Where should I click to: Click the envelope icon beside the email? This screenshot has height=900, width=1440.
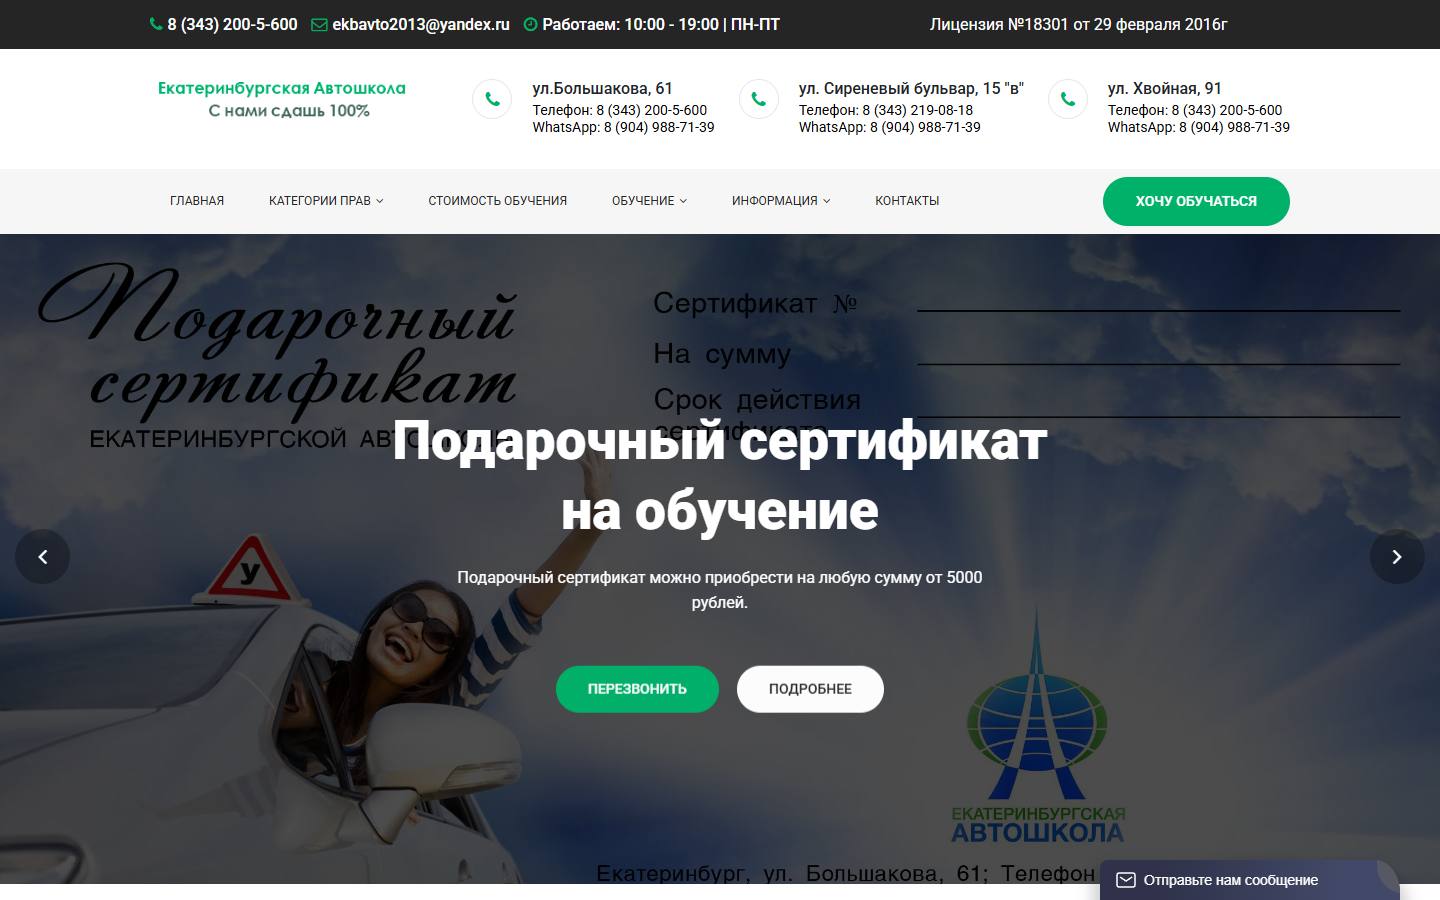pyautogui.click(x=319, y=24)
